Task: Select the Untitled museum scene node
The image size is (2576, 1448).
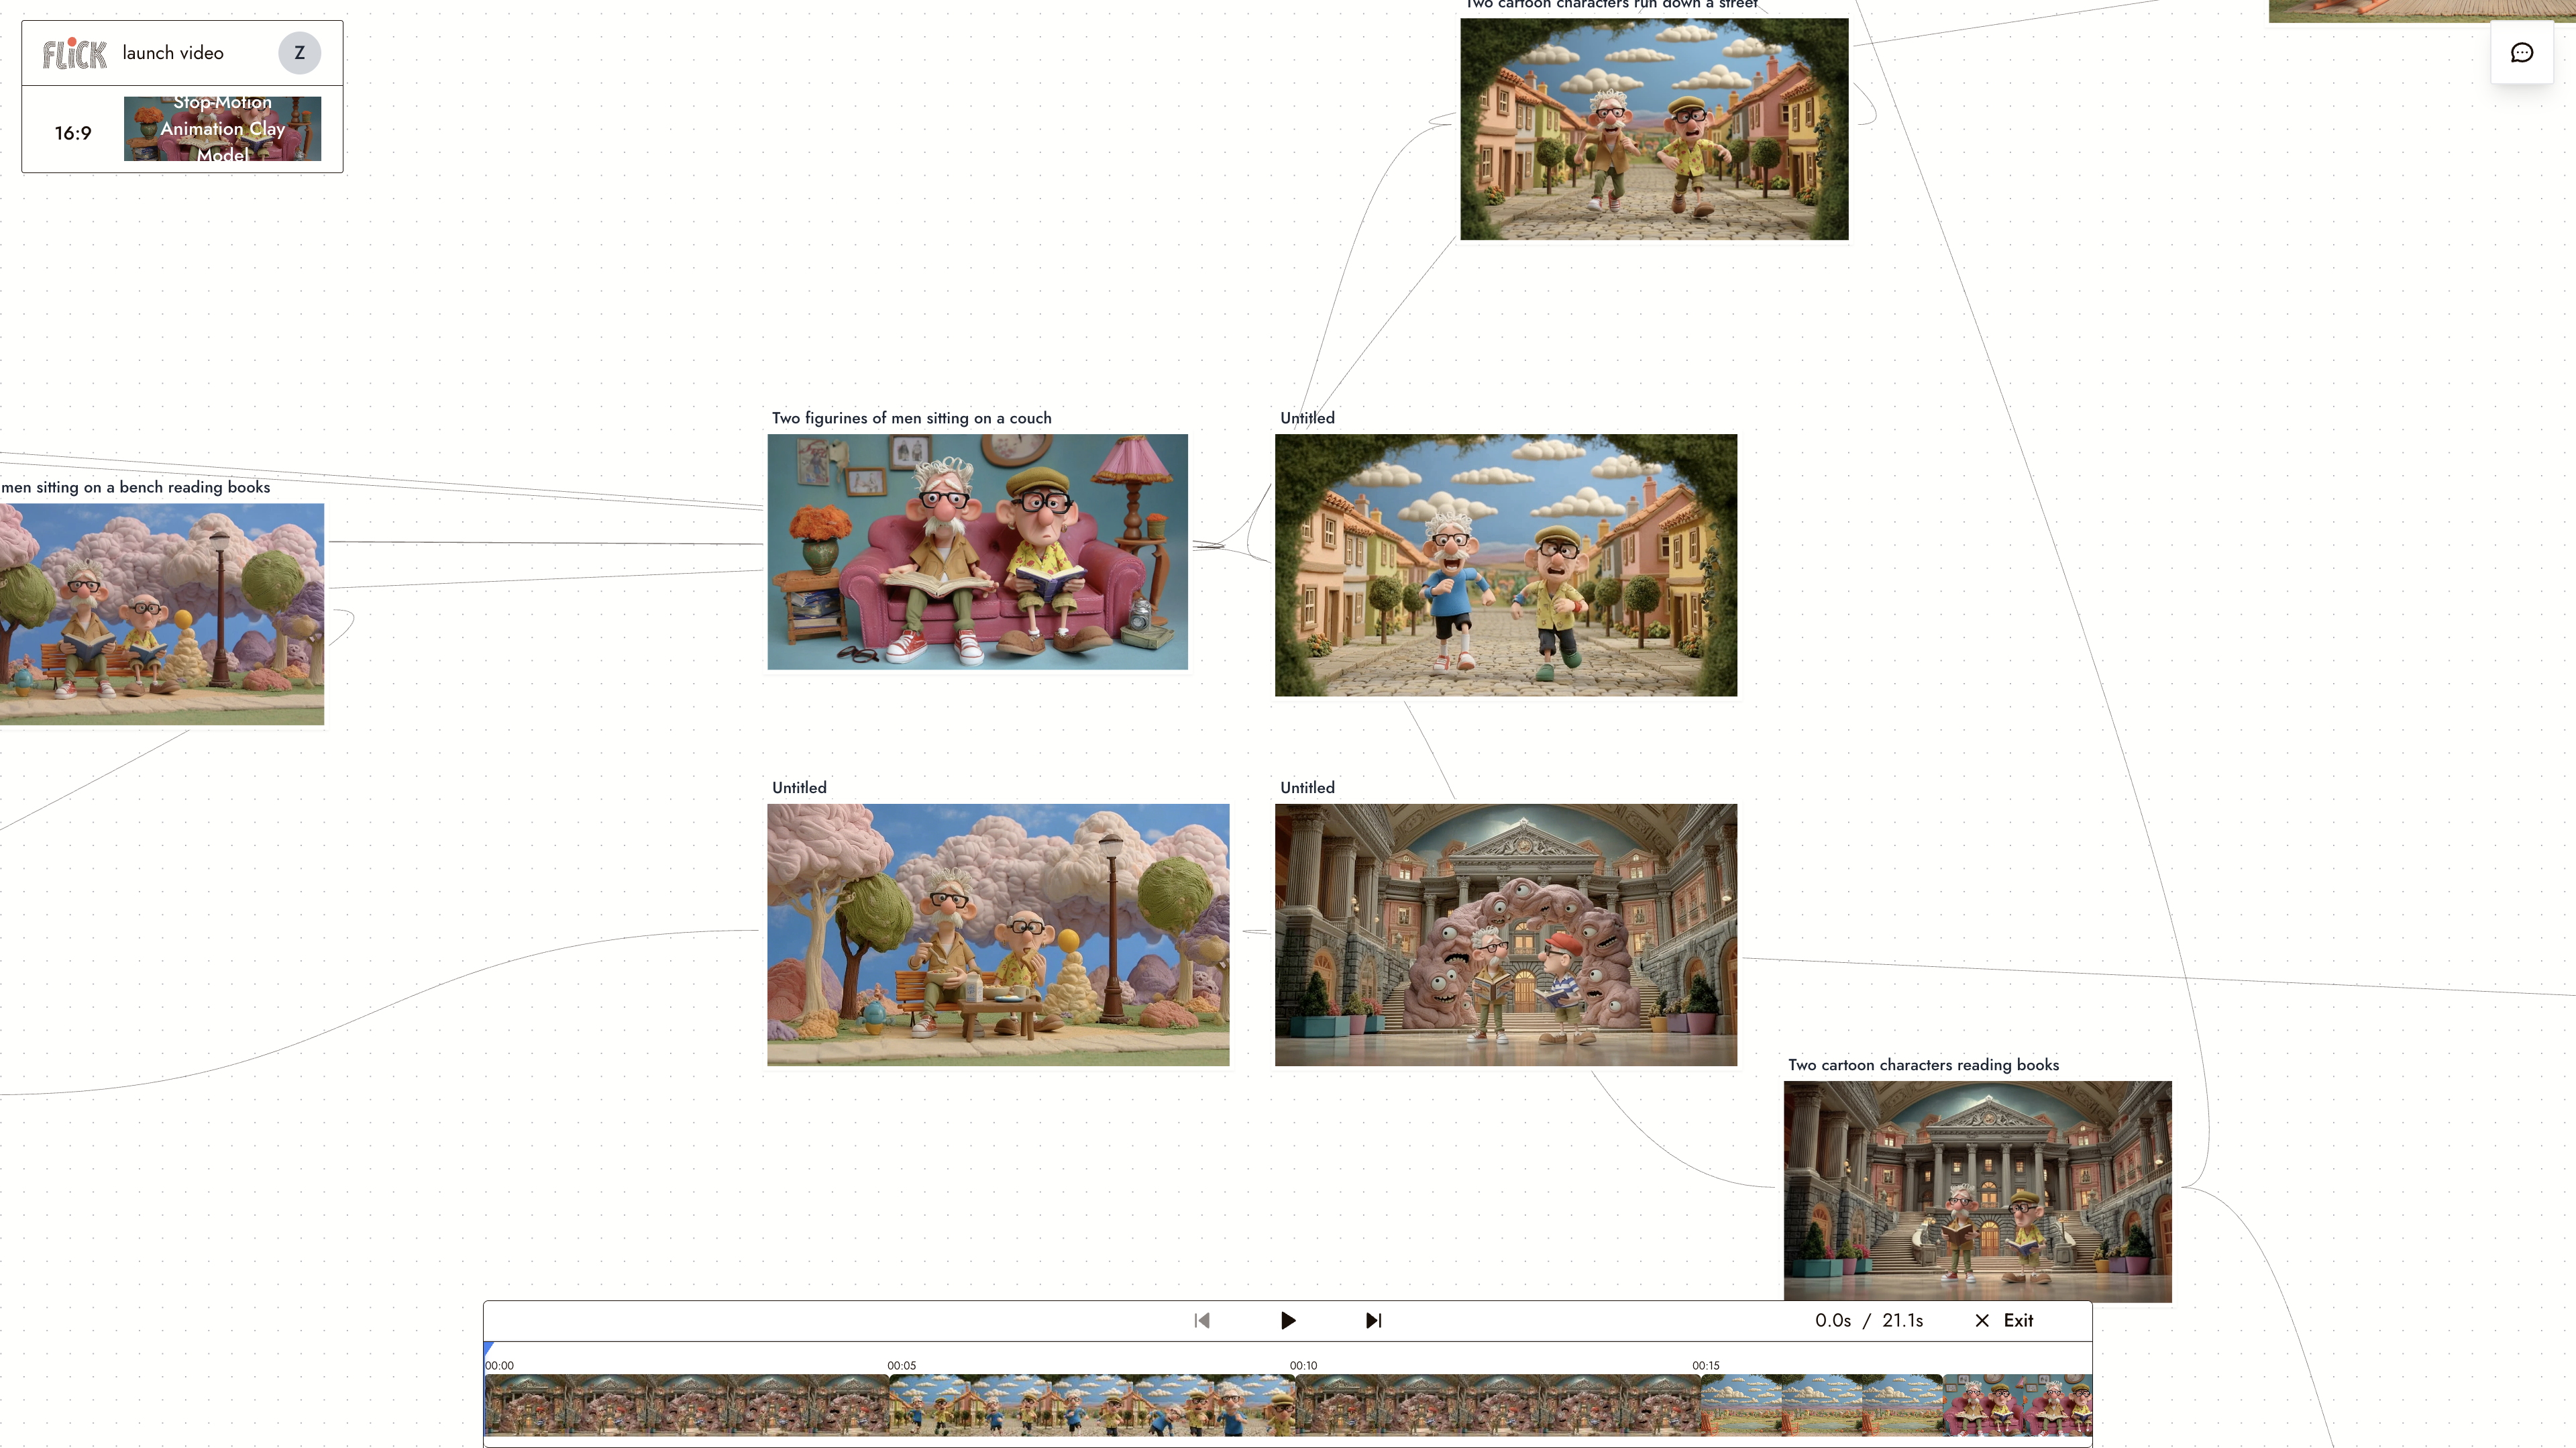Action: click(1507, 935)
